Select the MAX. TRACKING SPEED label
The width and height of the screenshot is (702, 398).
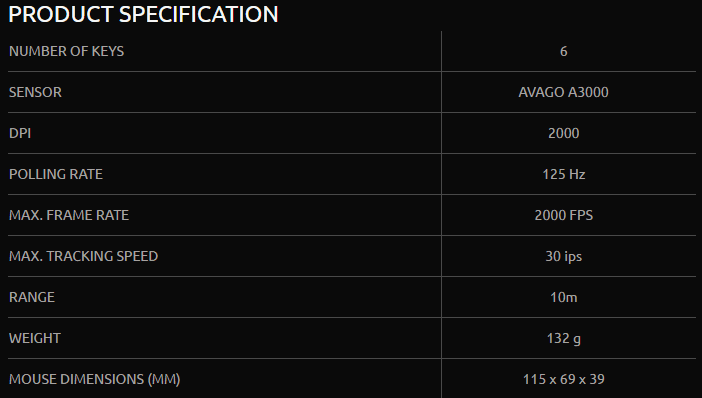tap(83, 256)
